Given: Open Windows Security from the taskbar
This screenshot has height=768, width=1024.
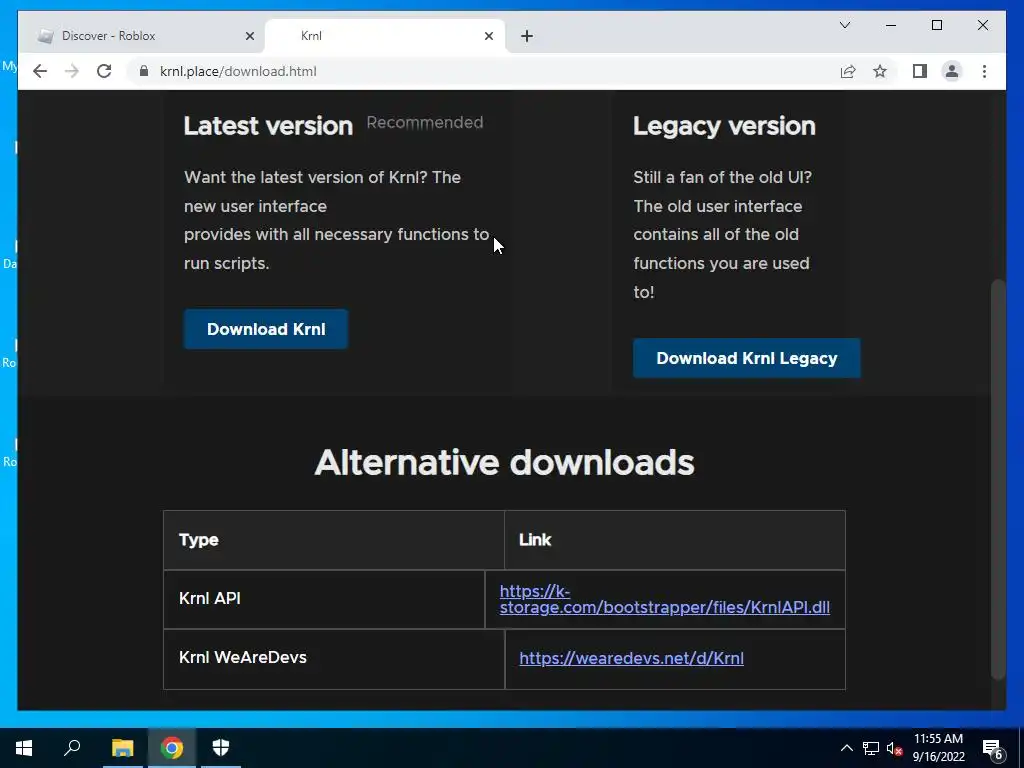Looking at the screenshot, I should click(221, 748).
